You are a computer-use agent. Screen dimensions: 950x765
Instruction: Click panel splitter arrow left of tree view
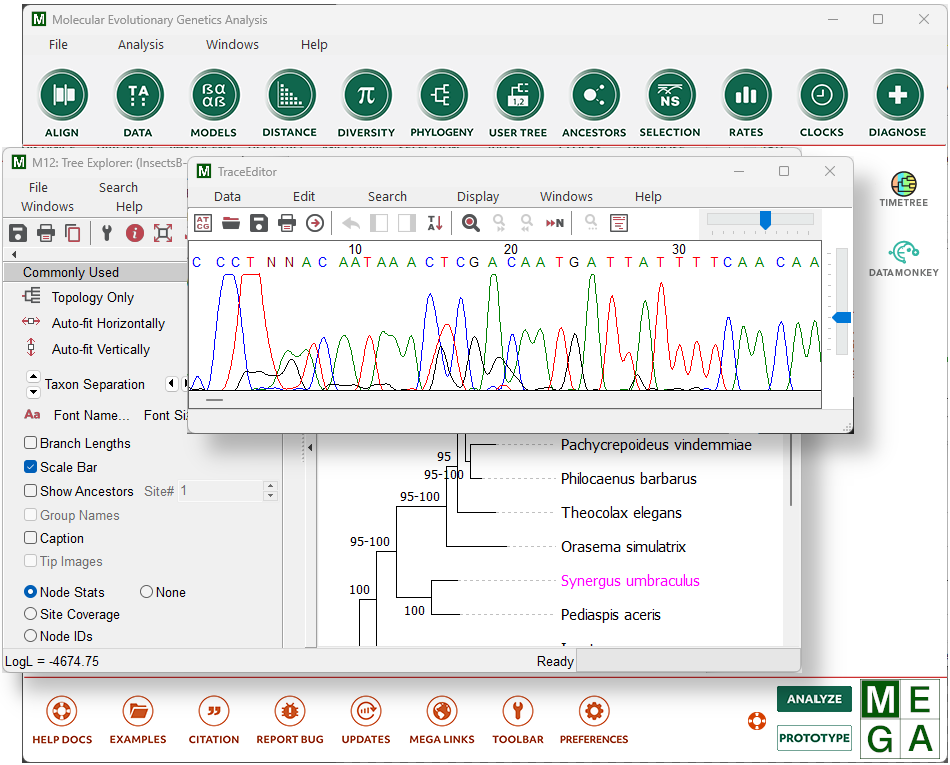coord(310,448)
